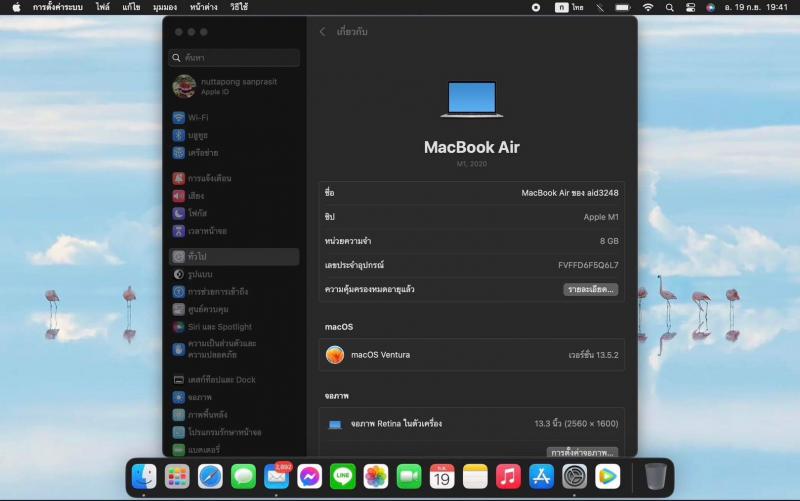Select General (ทั่วไป) in sidebar

234,257
